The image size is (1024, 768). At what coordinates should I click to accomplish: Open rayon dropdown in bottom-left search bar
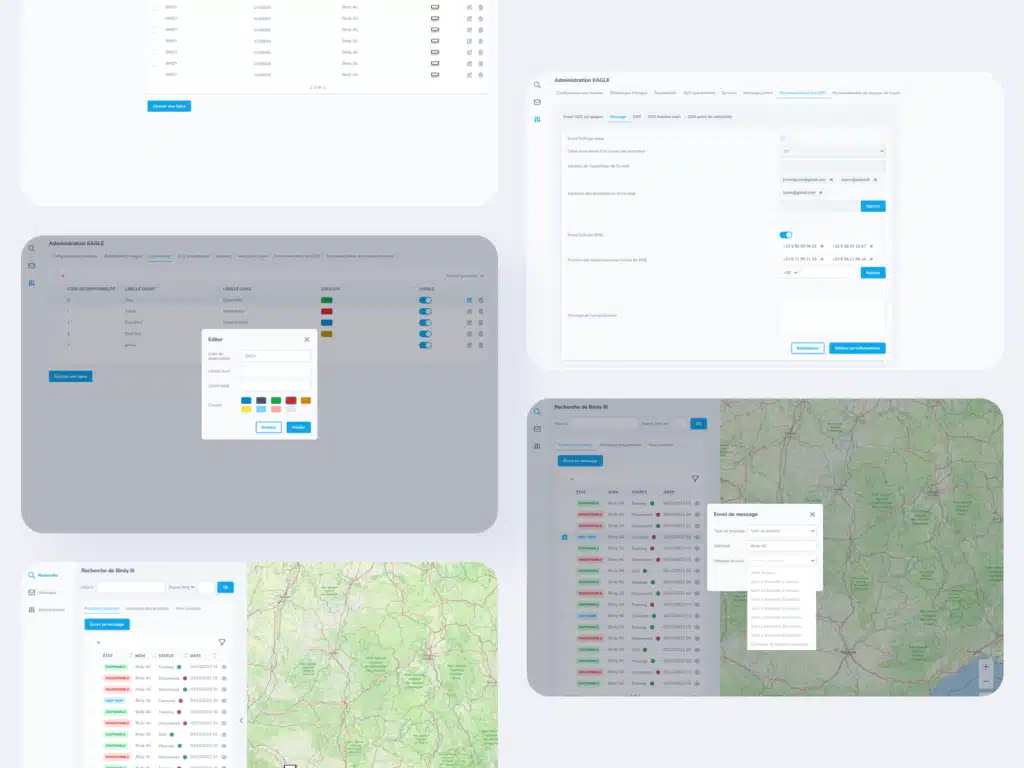tap(182, 587)
